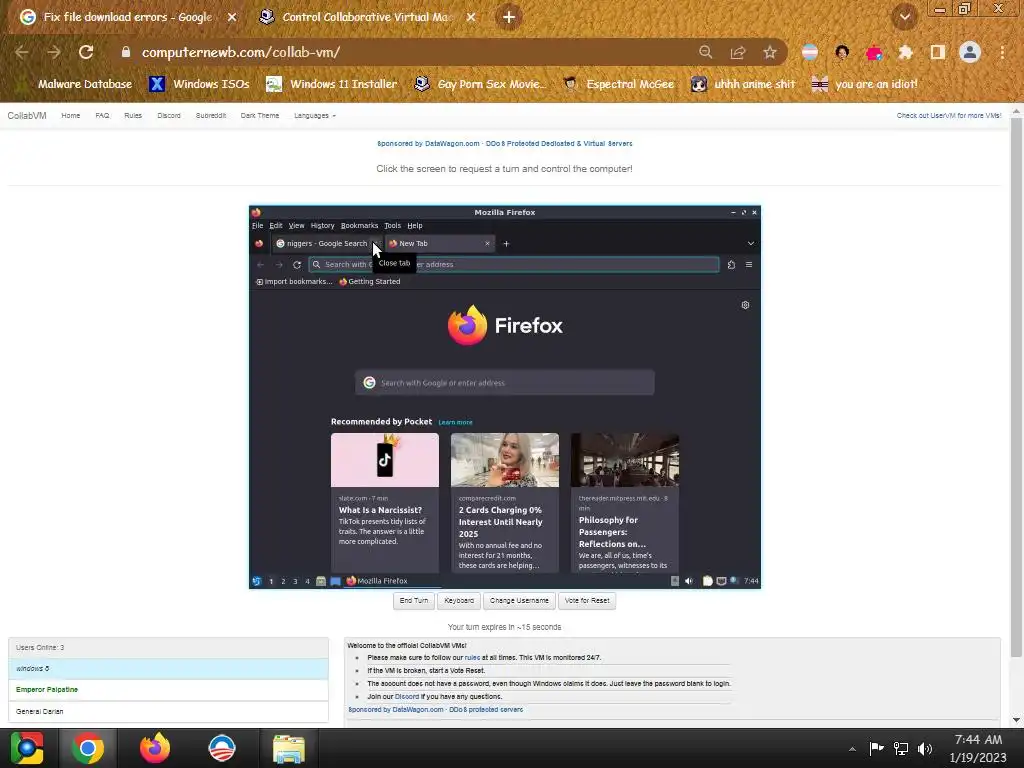The image size is (1024, 768).
Task: Go back in Chrome history
Action: (x=22, y=52)
